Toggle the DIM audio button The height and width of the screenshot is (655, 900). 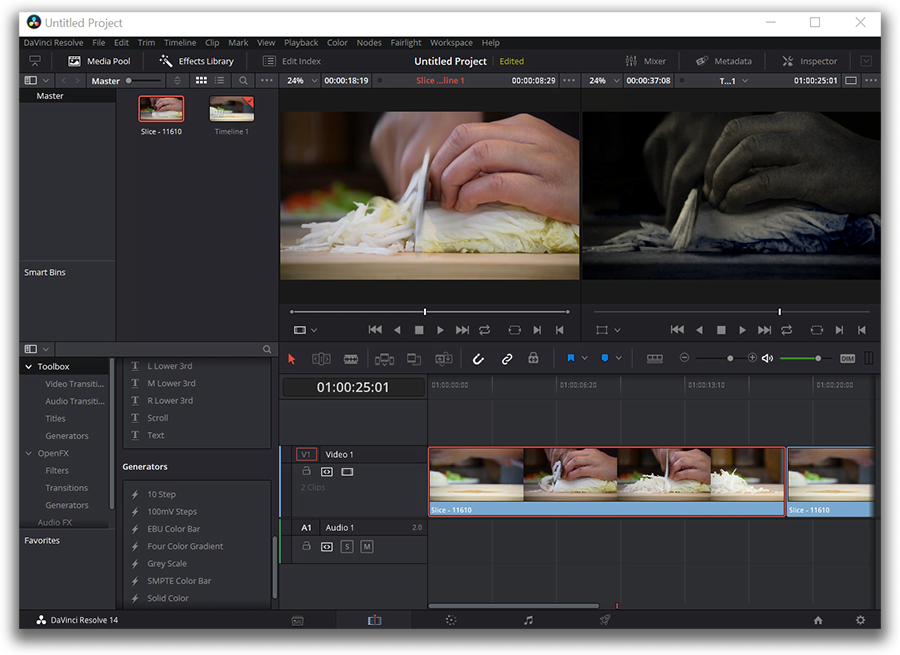(x=847, y=358)
